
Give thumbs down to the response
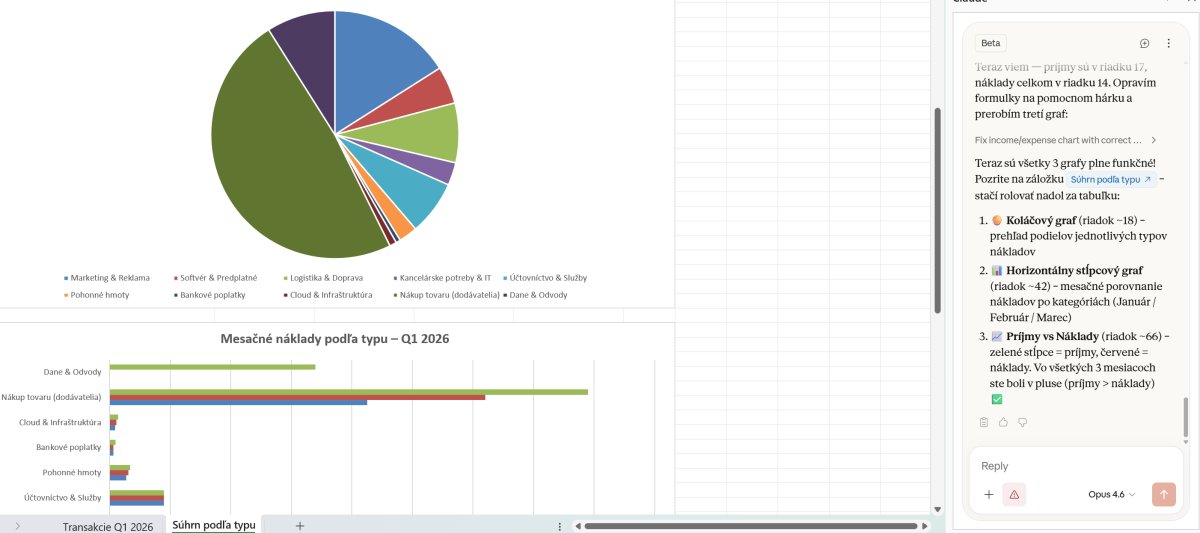pyautogui.click(x=1022, y=422)
